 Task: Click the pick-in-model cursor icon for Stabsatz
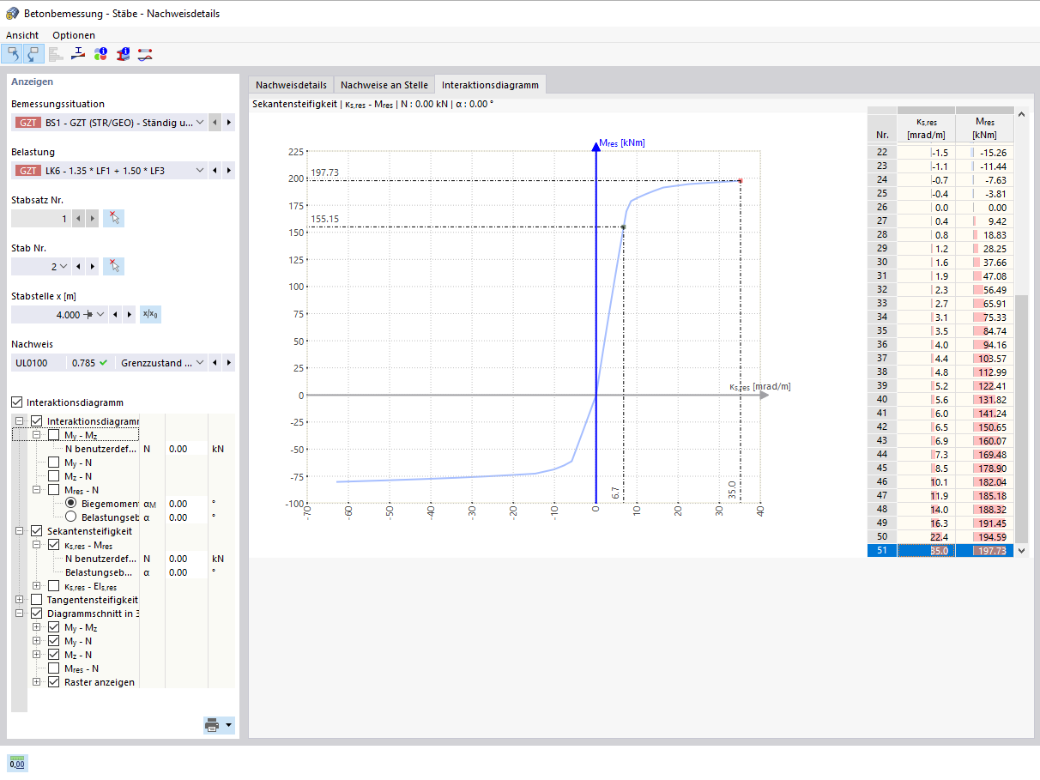113,218
